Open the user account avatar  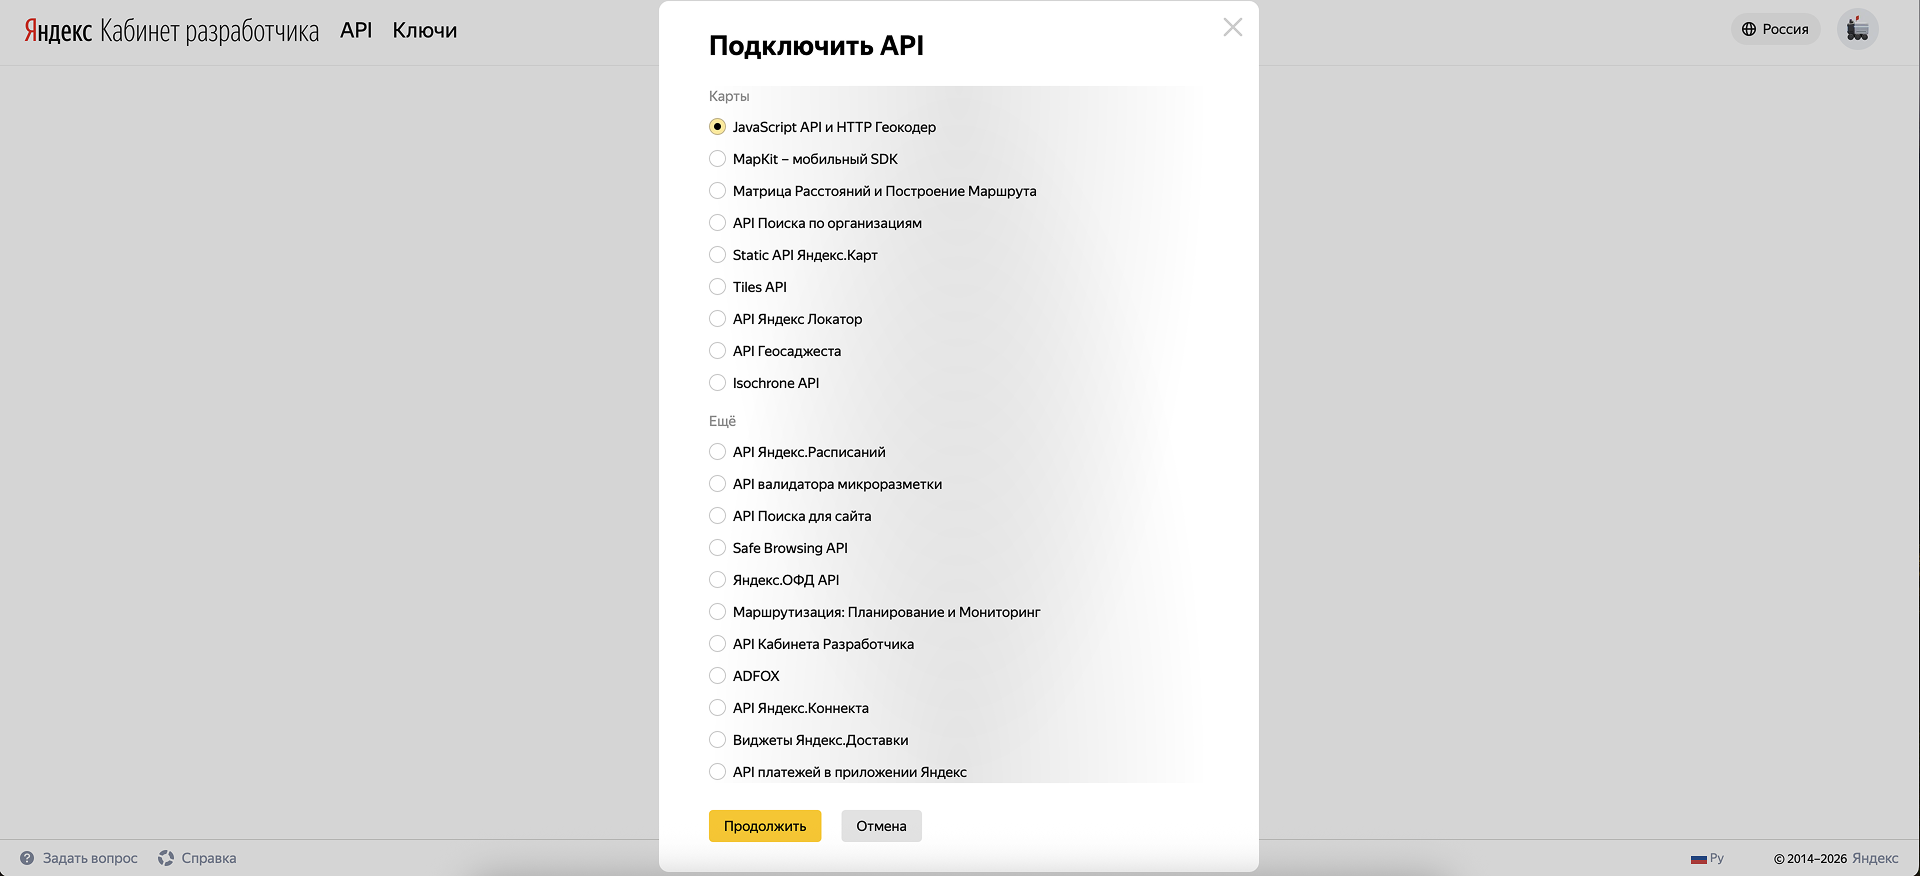pos(1857,30)
